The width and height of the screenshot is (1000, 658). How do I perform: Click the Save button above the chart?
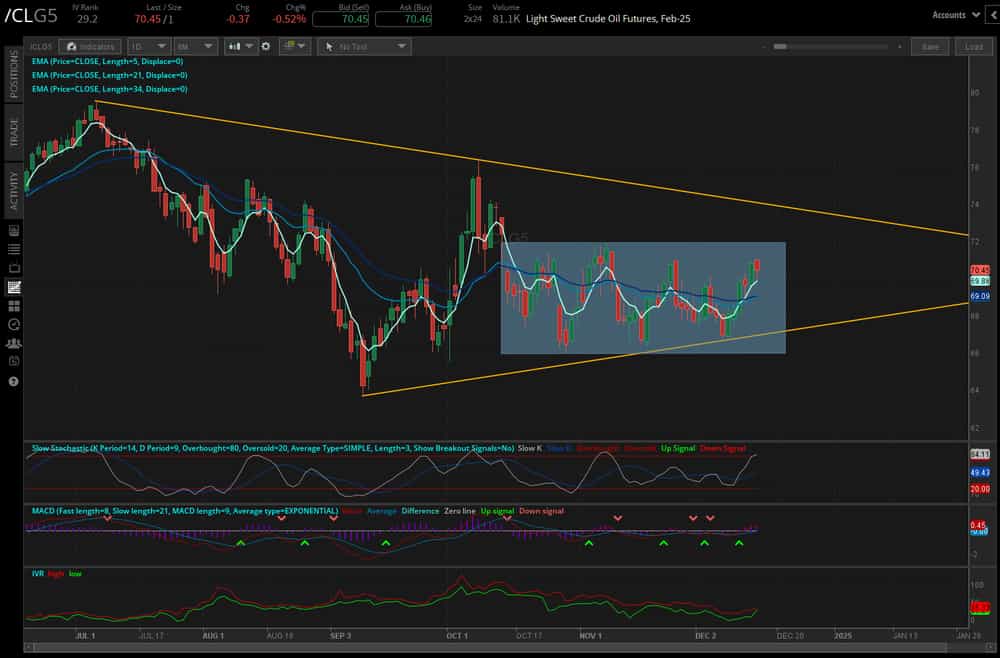pos(930,46)
